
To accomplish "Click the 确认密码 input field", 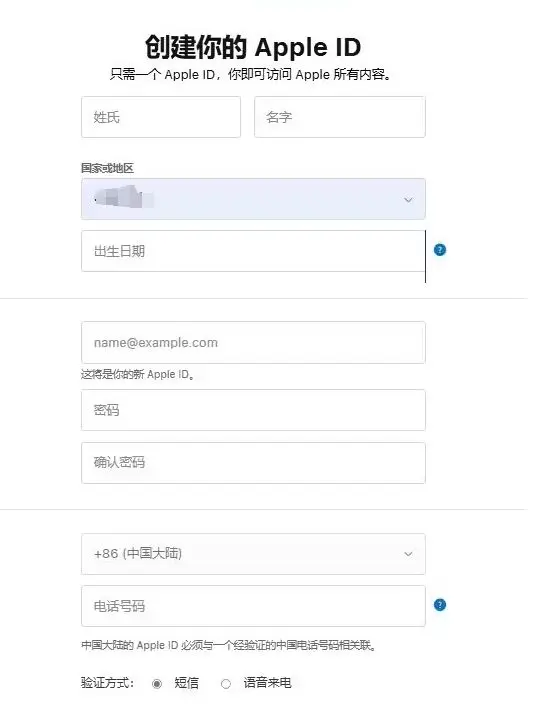I will coord(253,463).
